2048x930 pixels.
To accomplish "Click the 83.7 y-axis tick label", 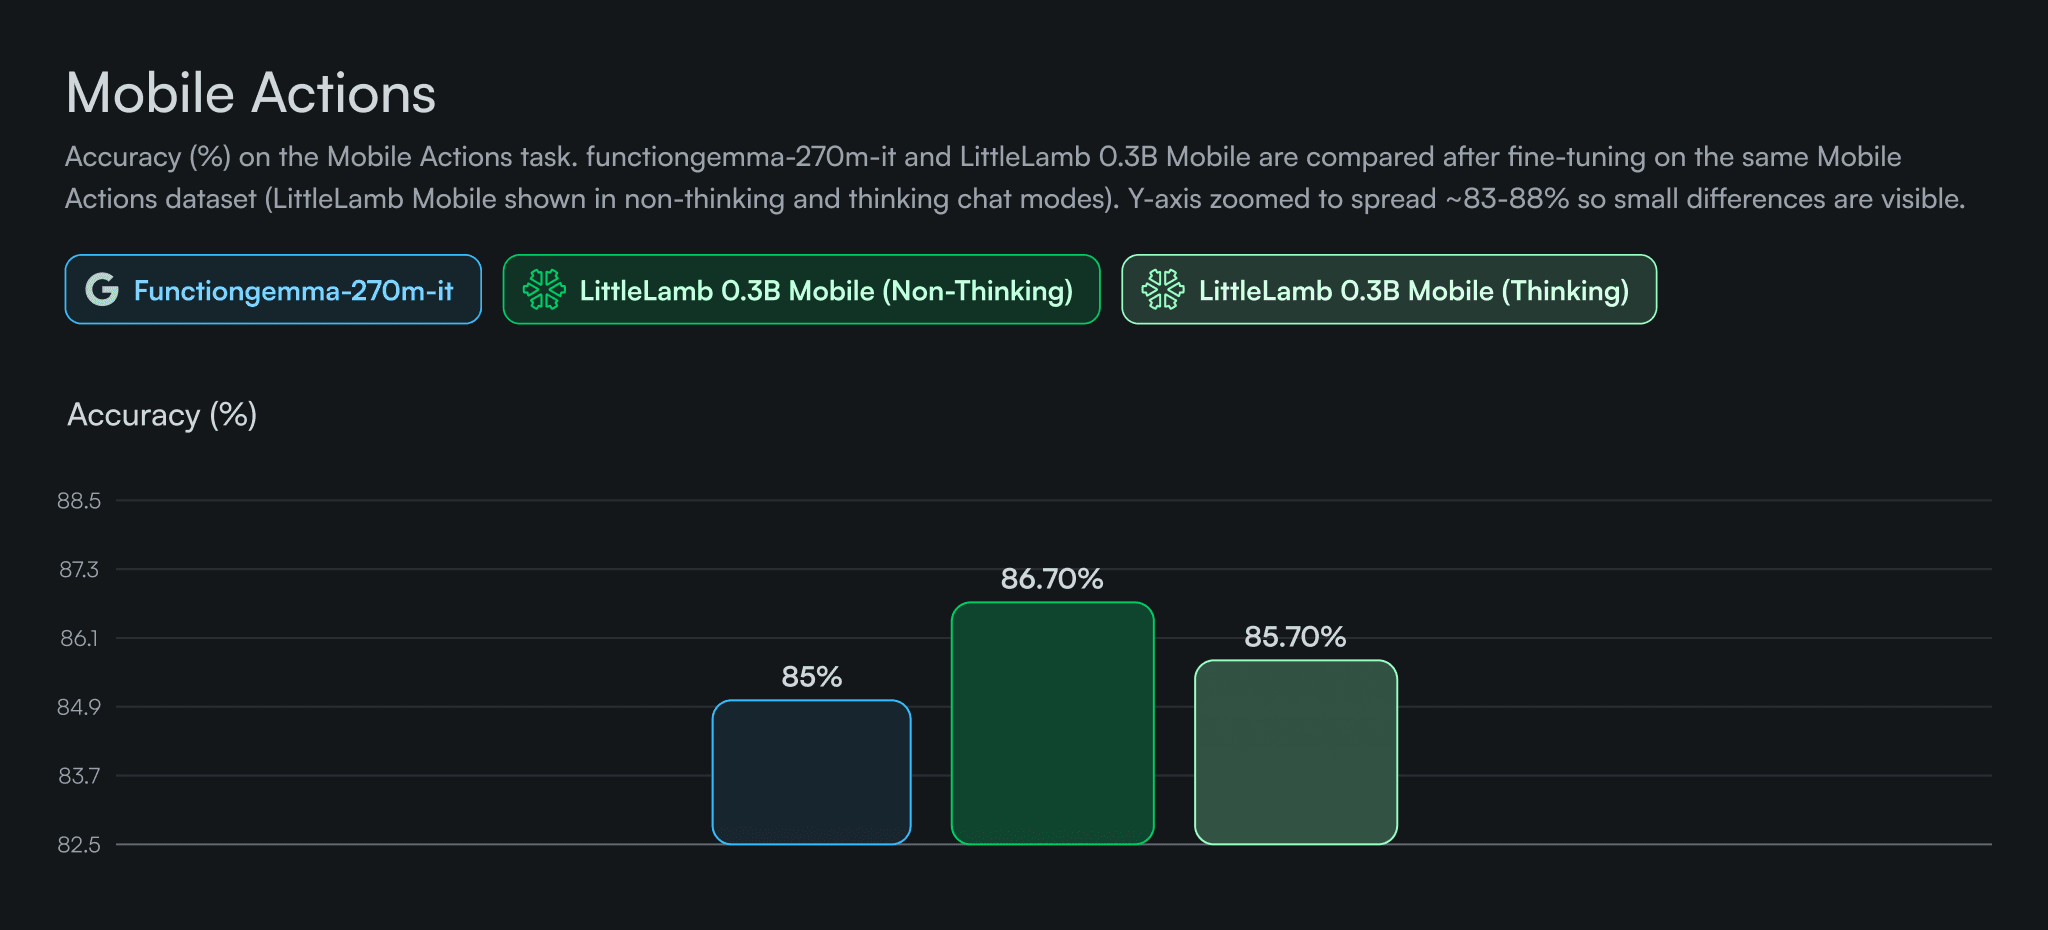I will tap(79, 776).
